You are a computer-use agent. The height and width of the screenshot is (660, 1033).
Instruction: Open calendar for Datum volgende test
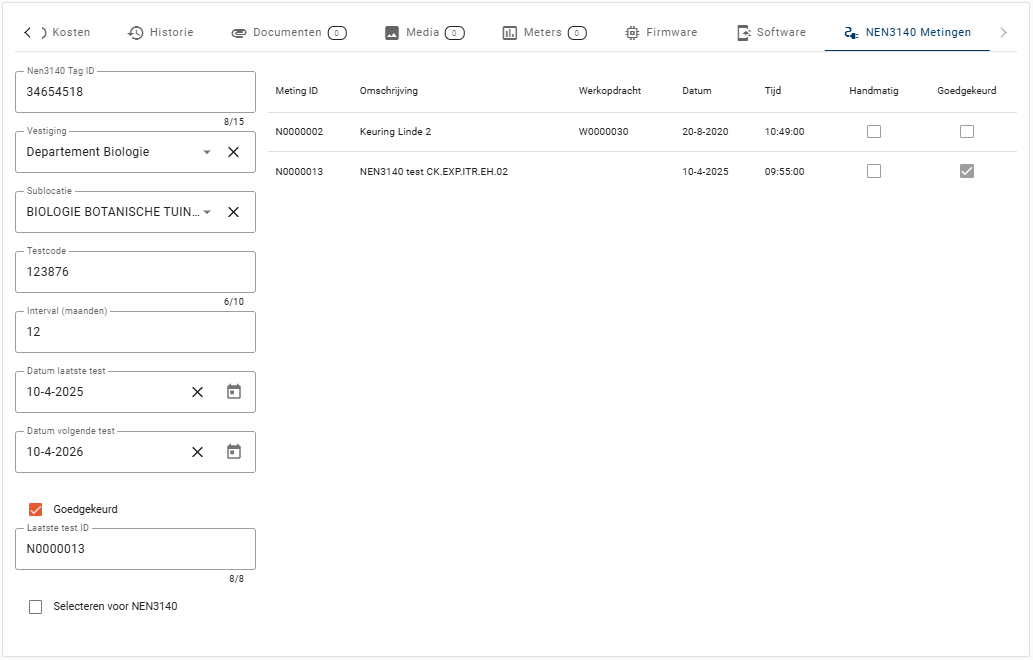point(234,452)
